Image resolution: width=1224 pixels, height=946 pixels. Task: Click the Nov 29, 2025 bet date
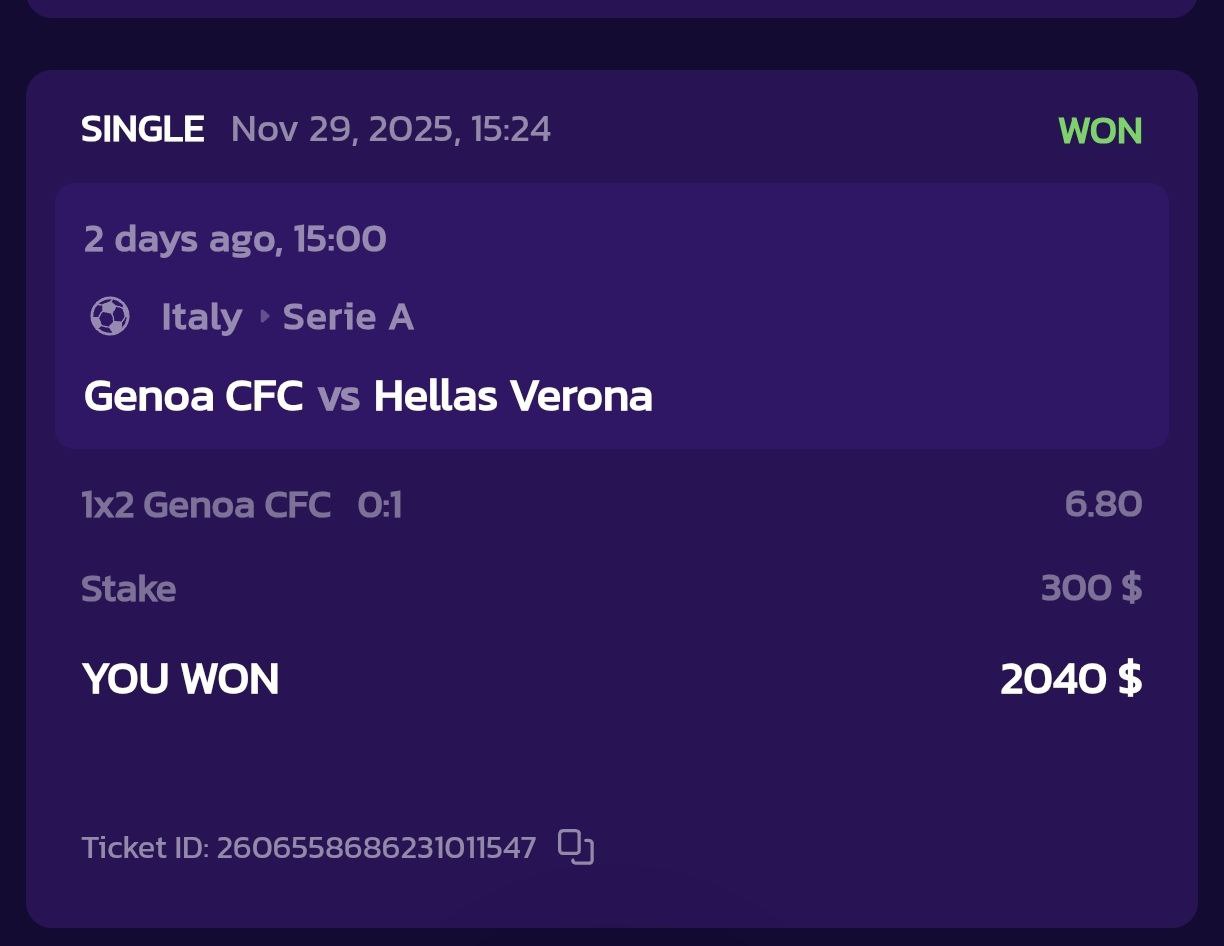[390, 129]
